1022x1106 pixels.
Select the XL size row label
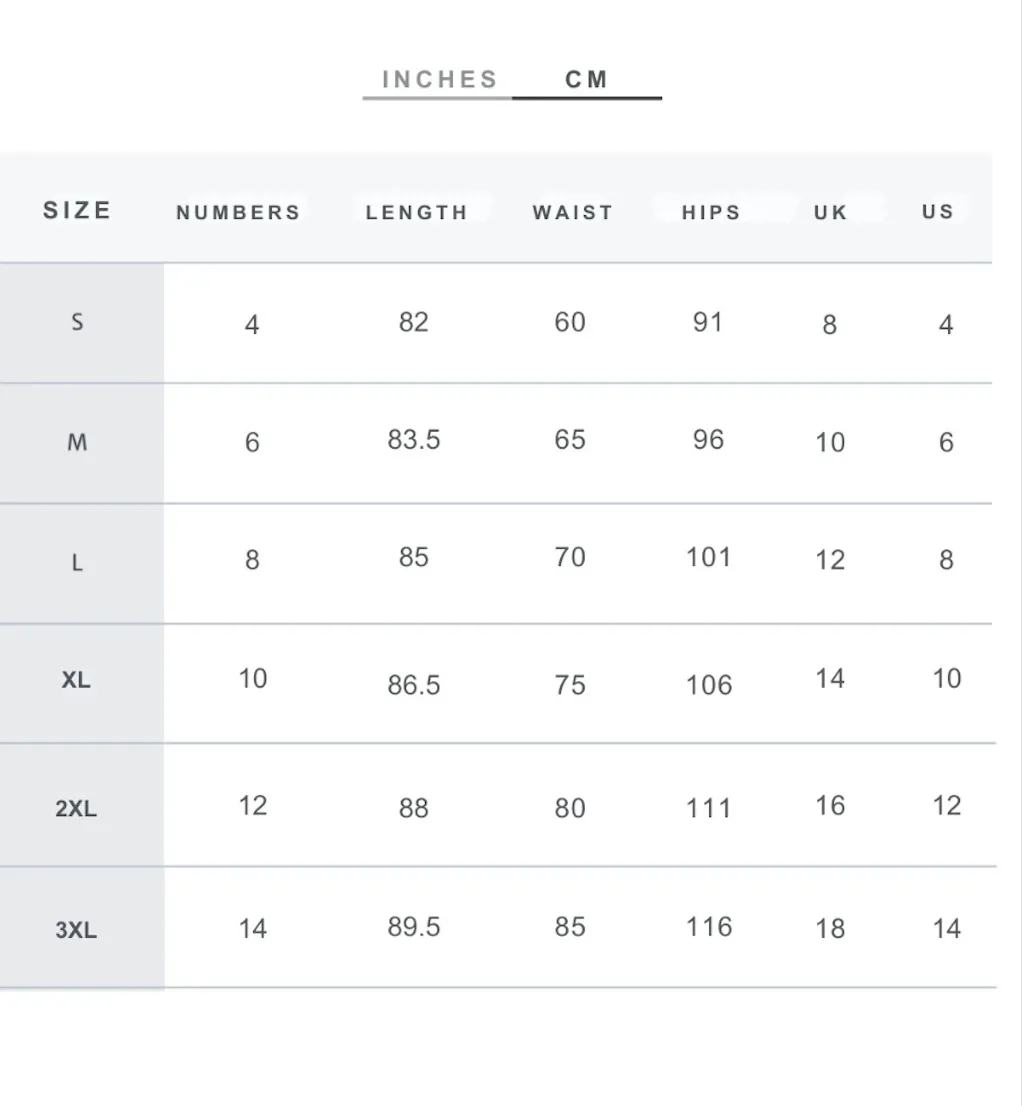click(x=76, y=680)
